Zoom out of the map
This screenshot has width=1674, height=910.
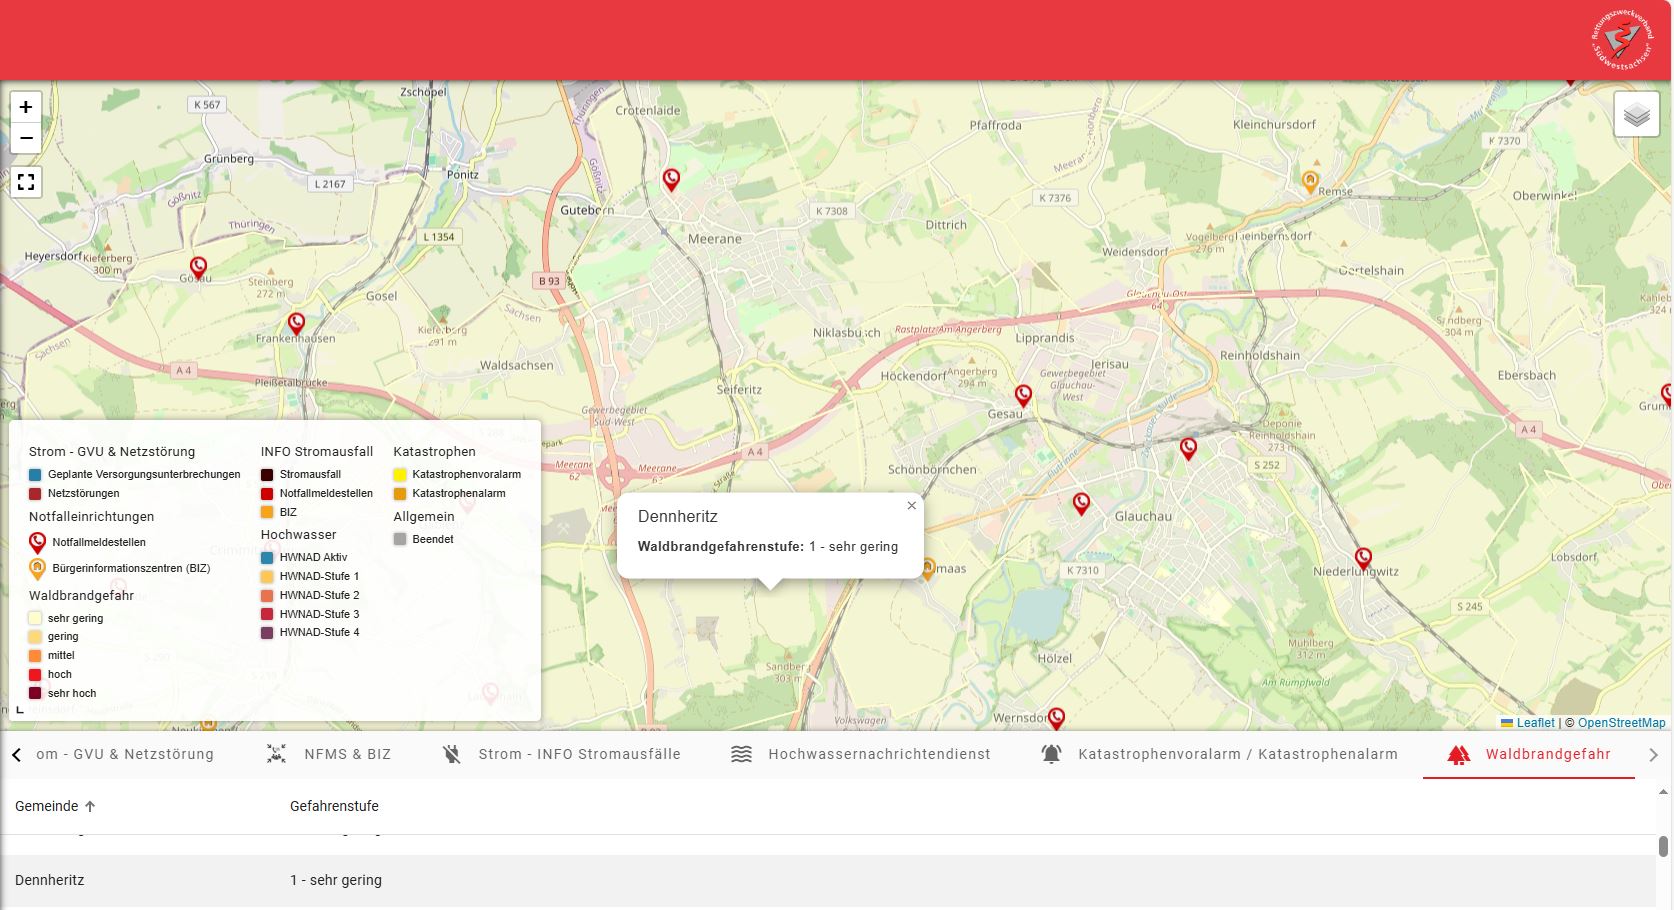pyautogui.click(x=26, y=138)
